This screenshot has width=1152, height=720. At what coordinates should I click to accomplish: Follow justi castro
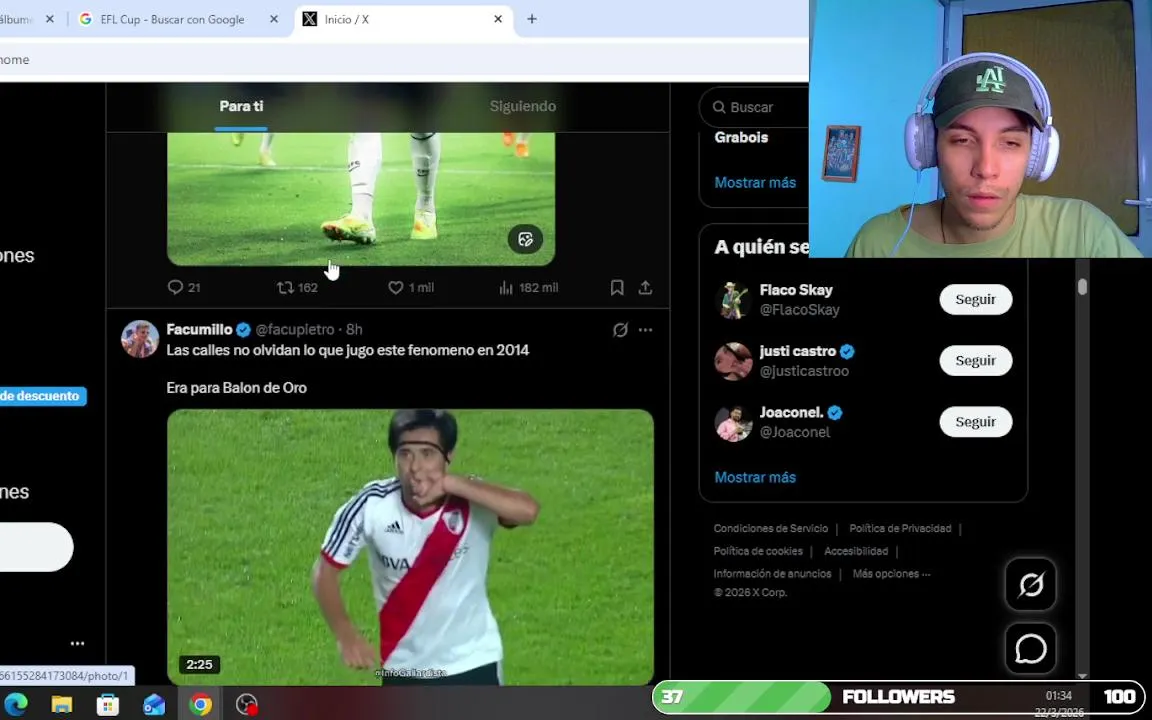point(975,361)
